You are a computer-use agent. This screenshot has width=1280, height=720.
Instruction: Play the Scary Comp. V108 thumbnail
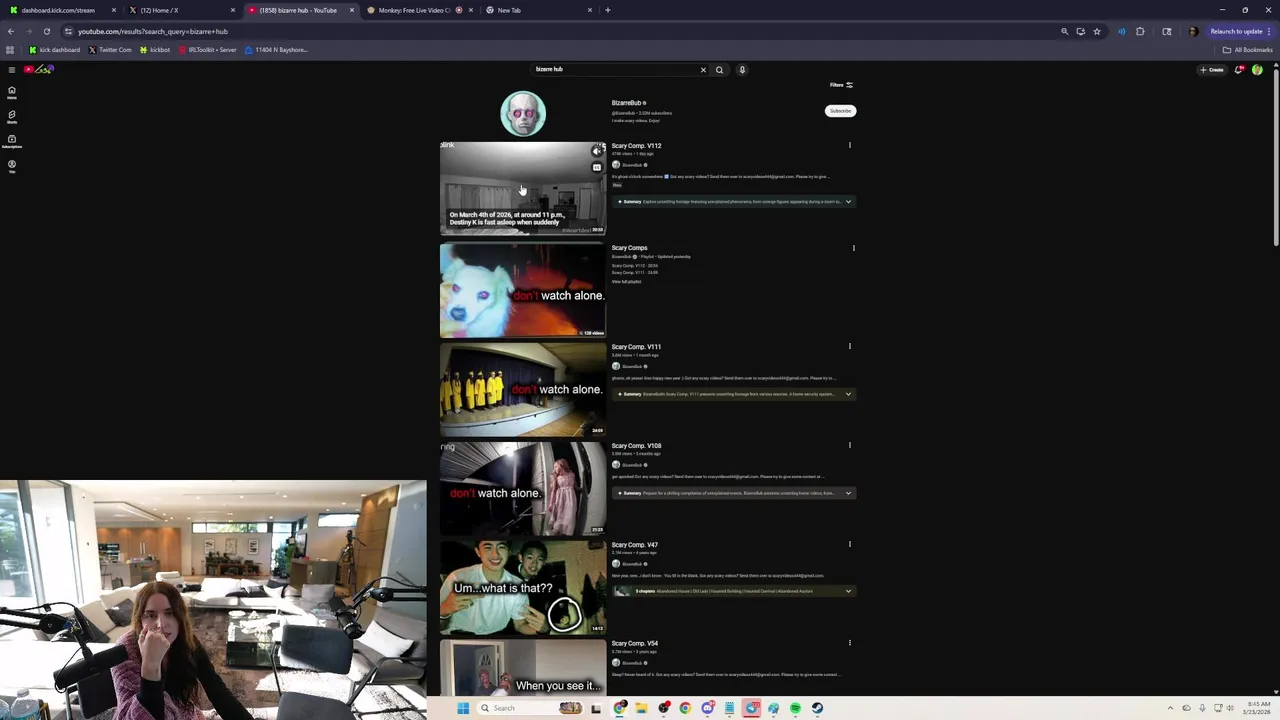523,489
